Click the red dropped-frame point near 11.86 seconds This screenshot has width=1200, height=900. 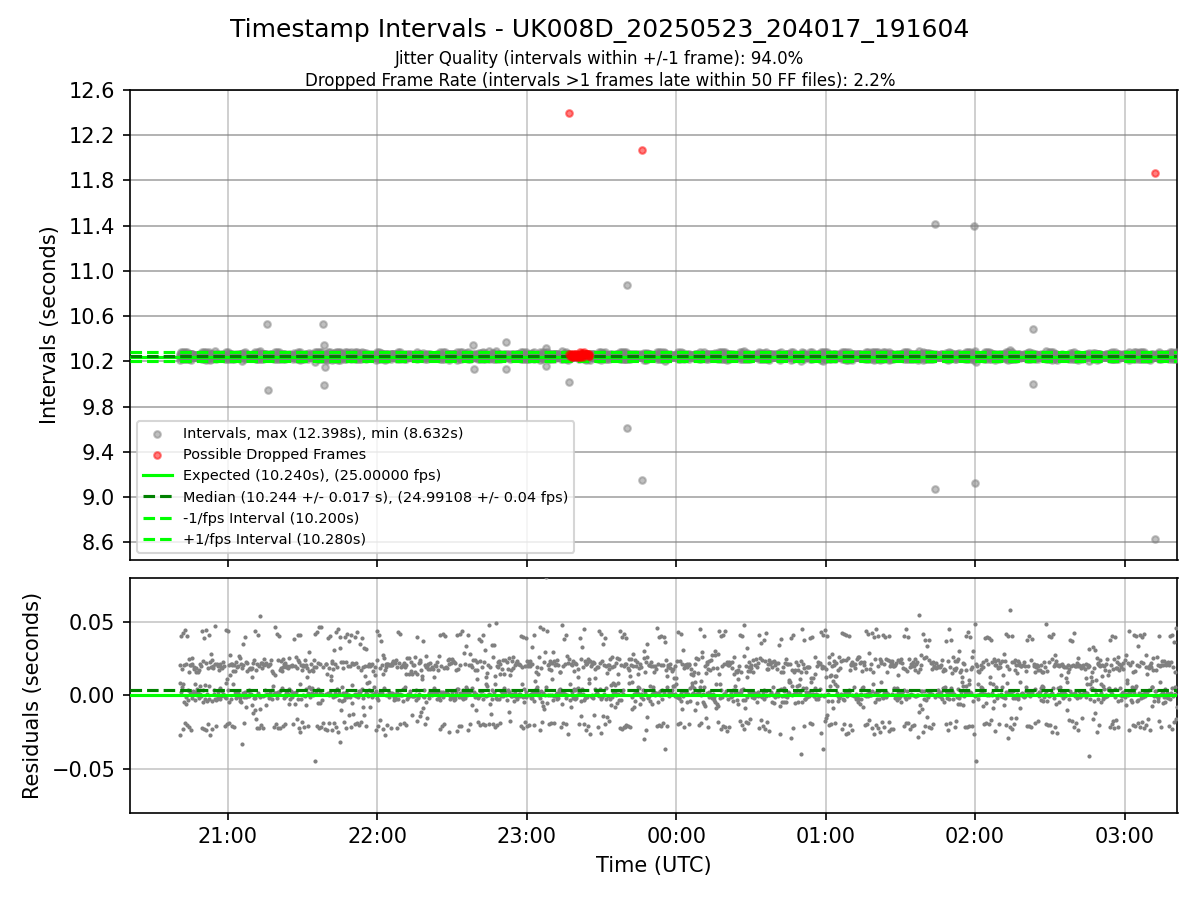click(x=1155, y=173)
